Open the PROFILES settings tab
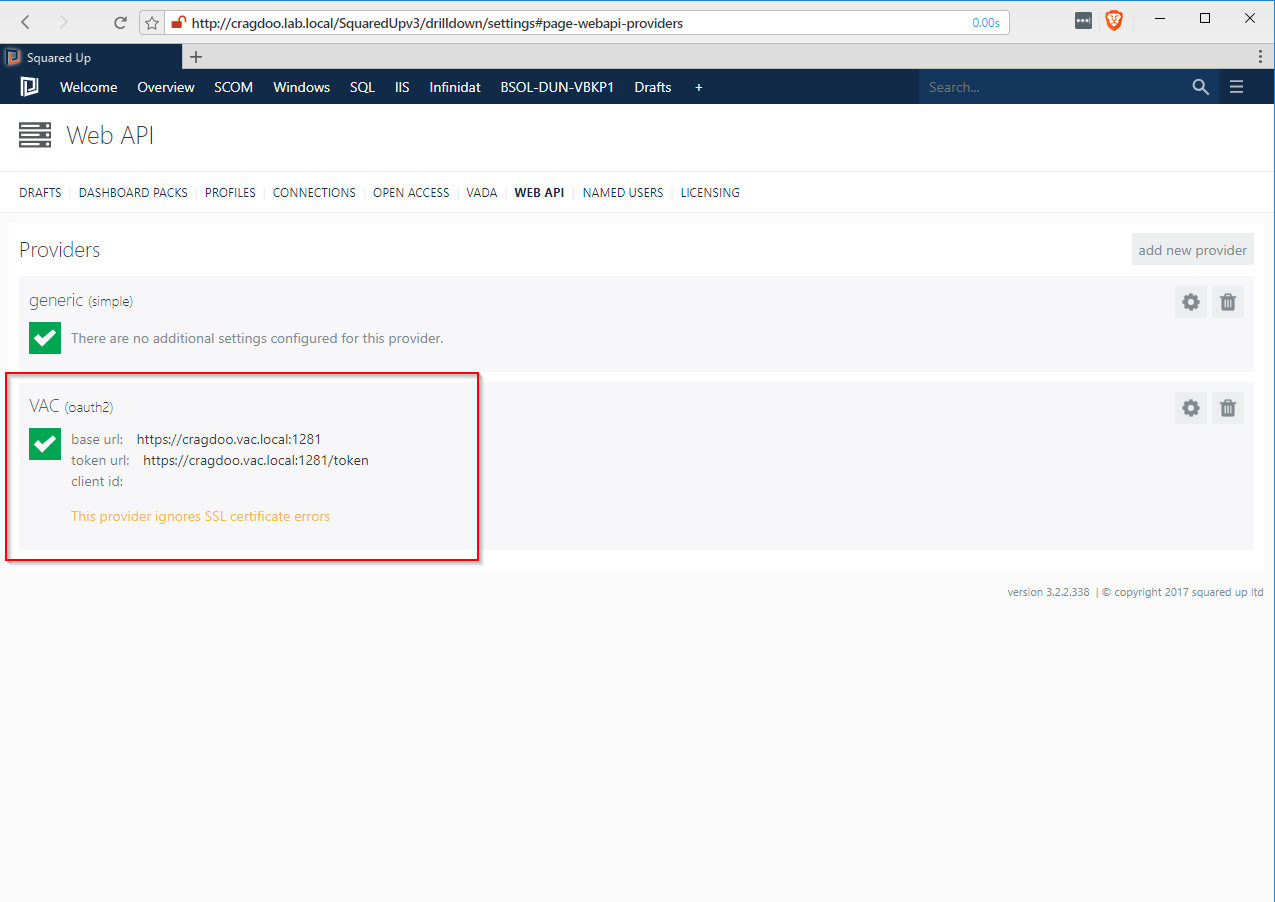This screenshot has height=902, width=1275. click(x=230, y=193)
